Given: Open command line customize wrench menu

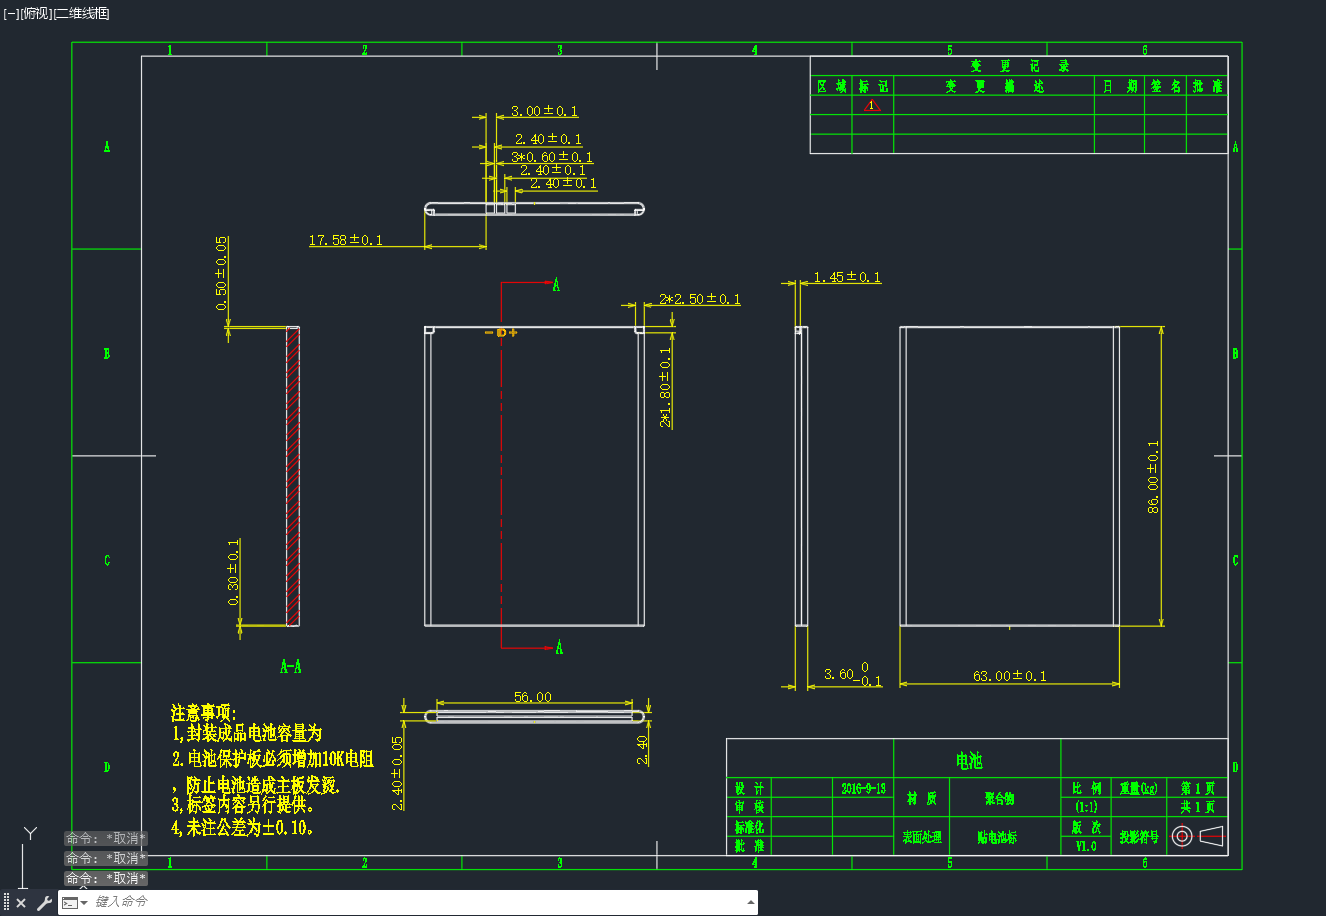Looking at the screenshot, I should pos(44,903).
